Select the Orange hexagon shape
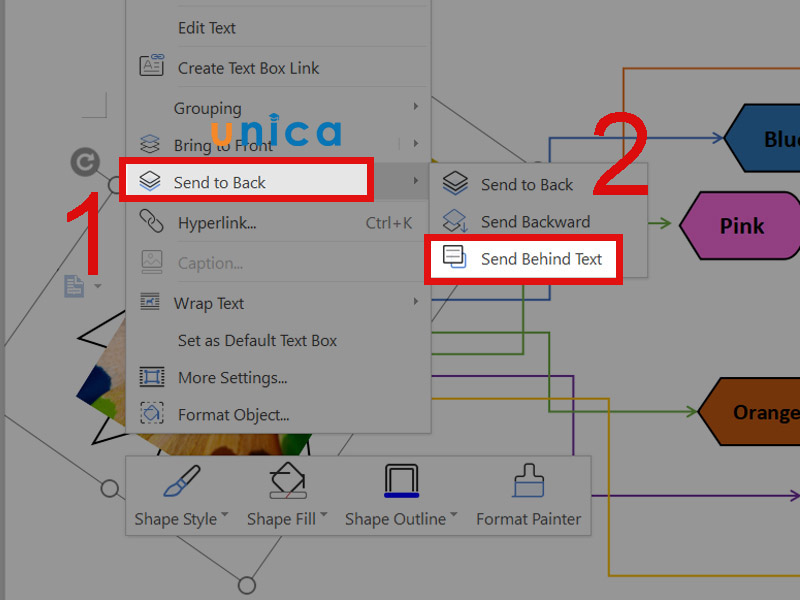 750,411
